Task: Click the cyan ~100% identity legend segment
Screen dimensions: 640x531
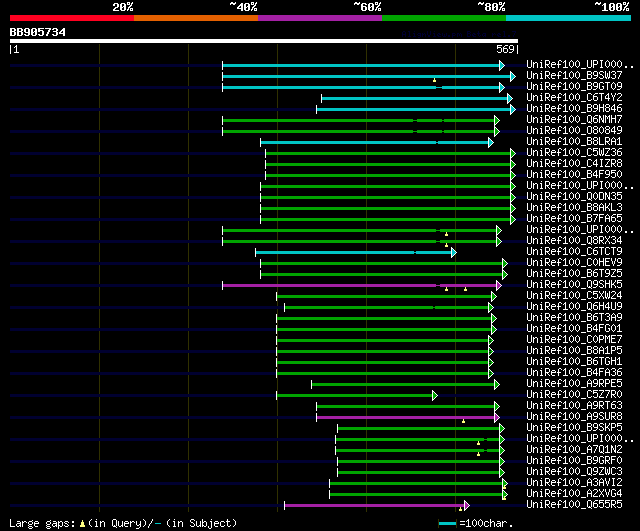Action: coord(569,18)
